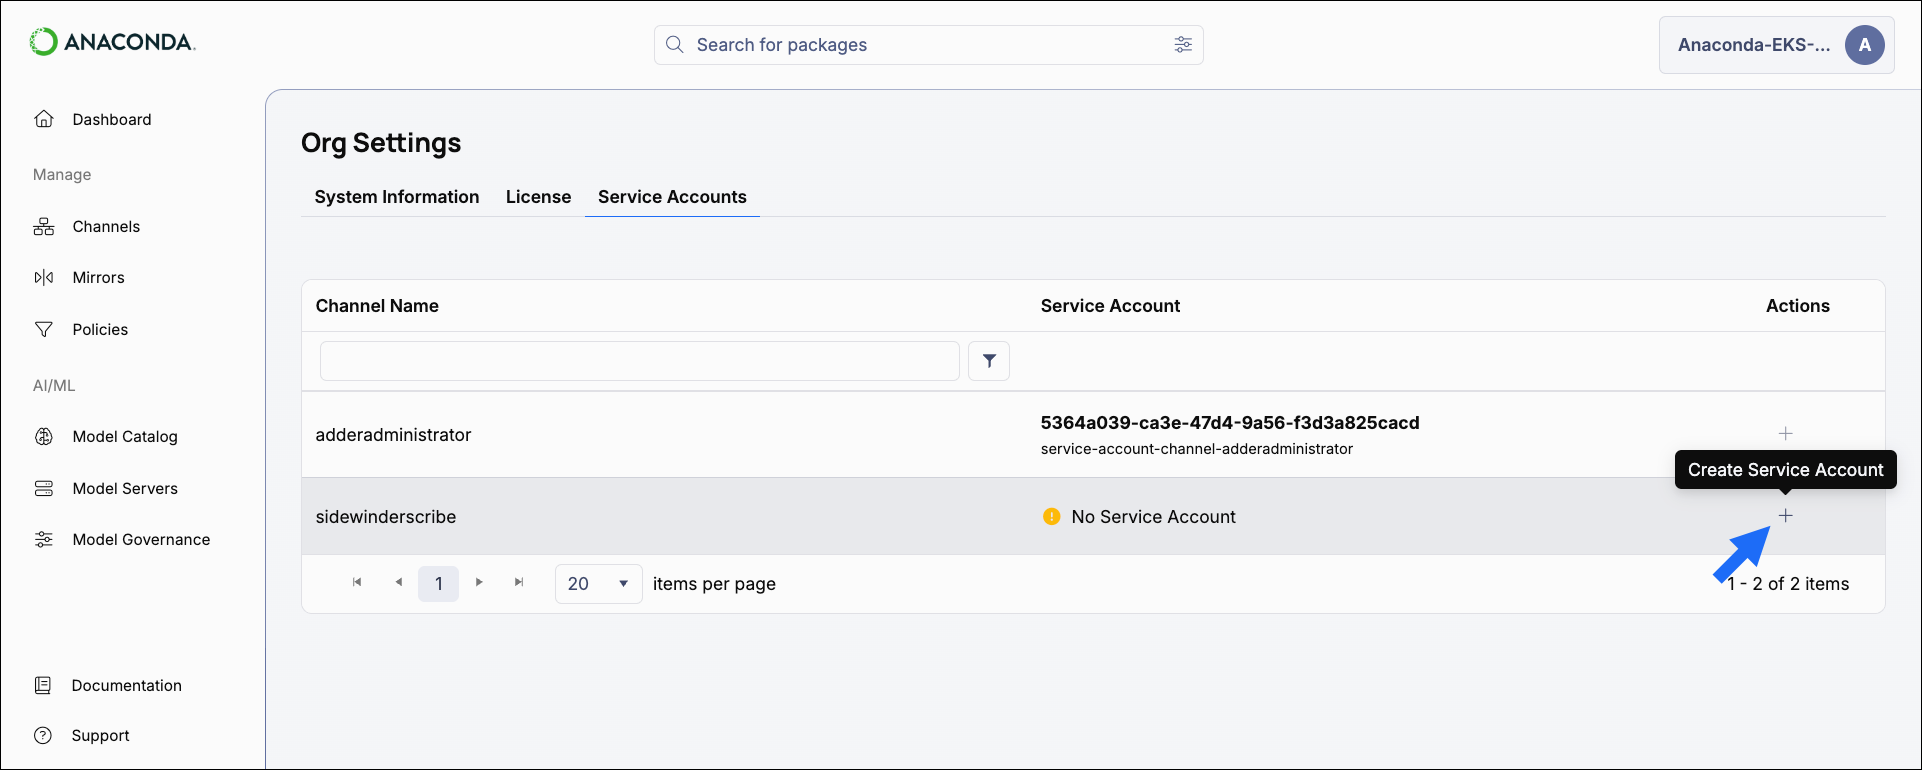Image resolution: width=1922 pixels, height=770 pixels.
Task: Click the user avatar A
Action: point(1865,45)
